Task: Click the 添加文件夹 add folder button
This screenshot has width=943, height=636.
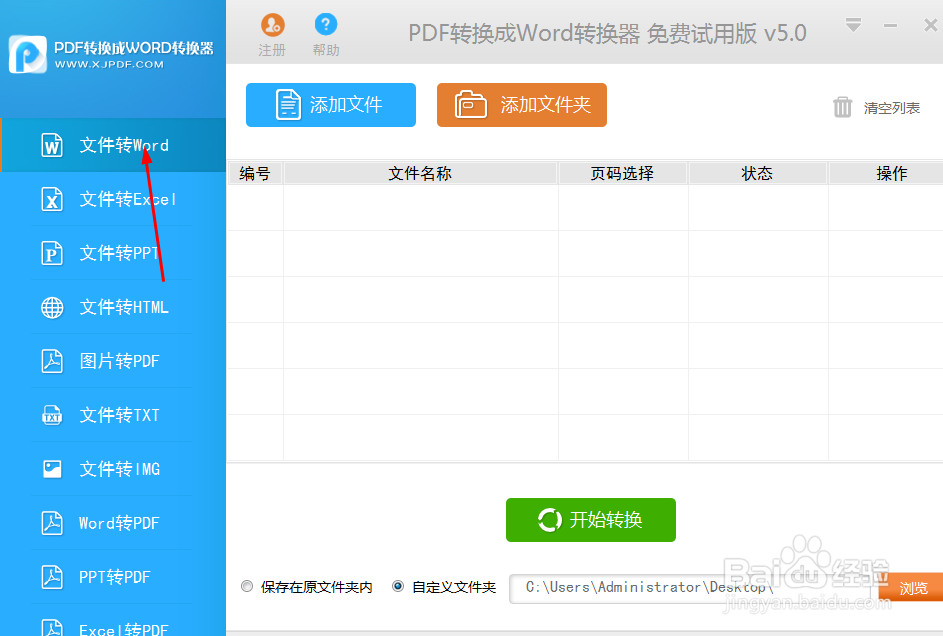Action: tap(521, 105)
